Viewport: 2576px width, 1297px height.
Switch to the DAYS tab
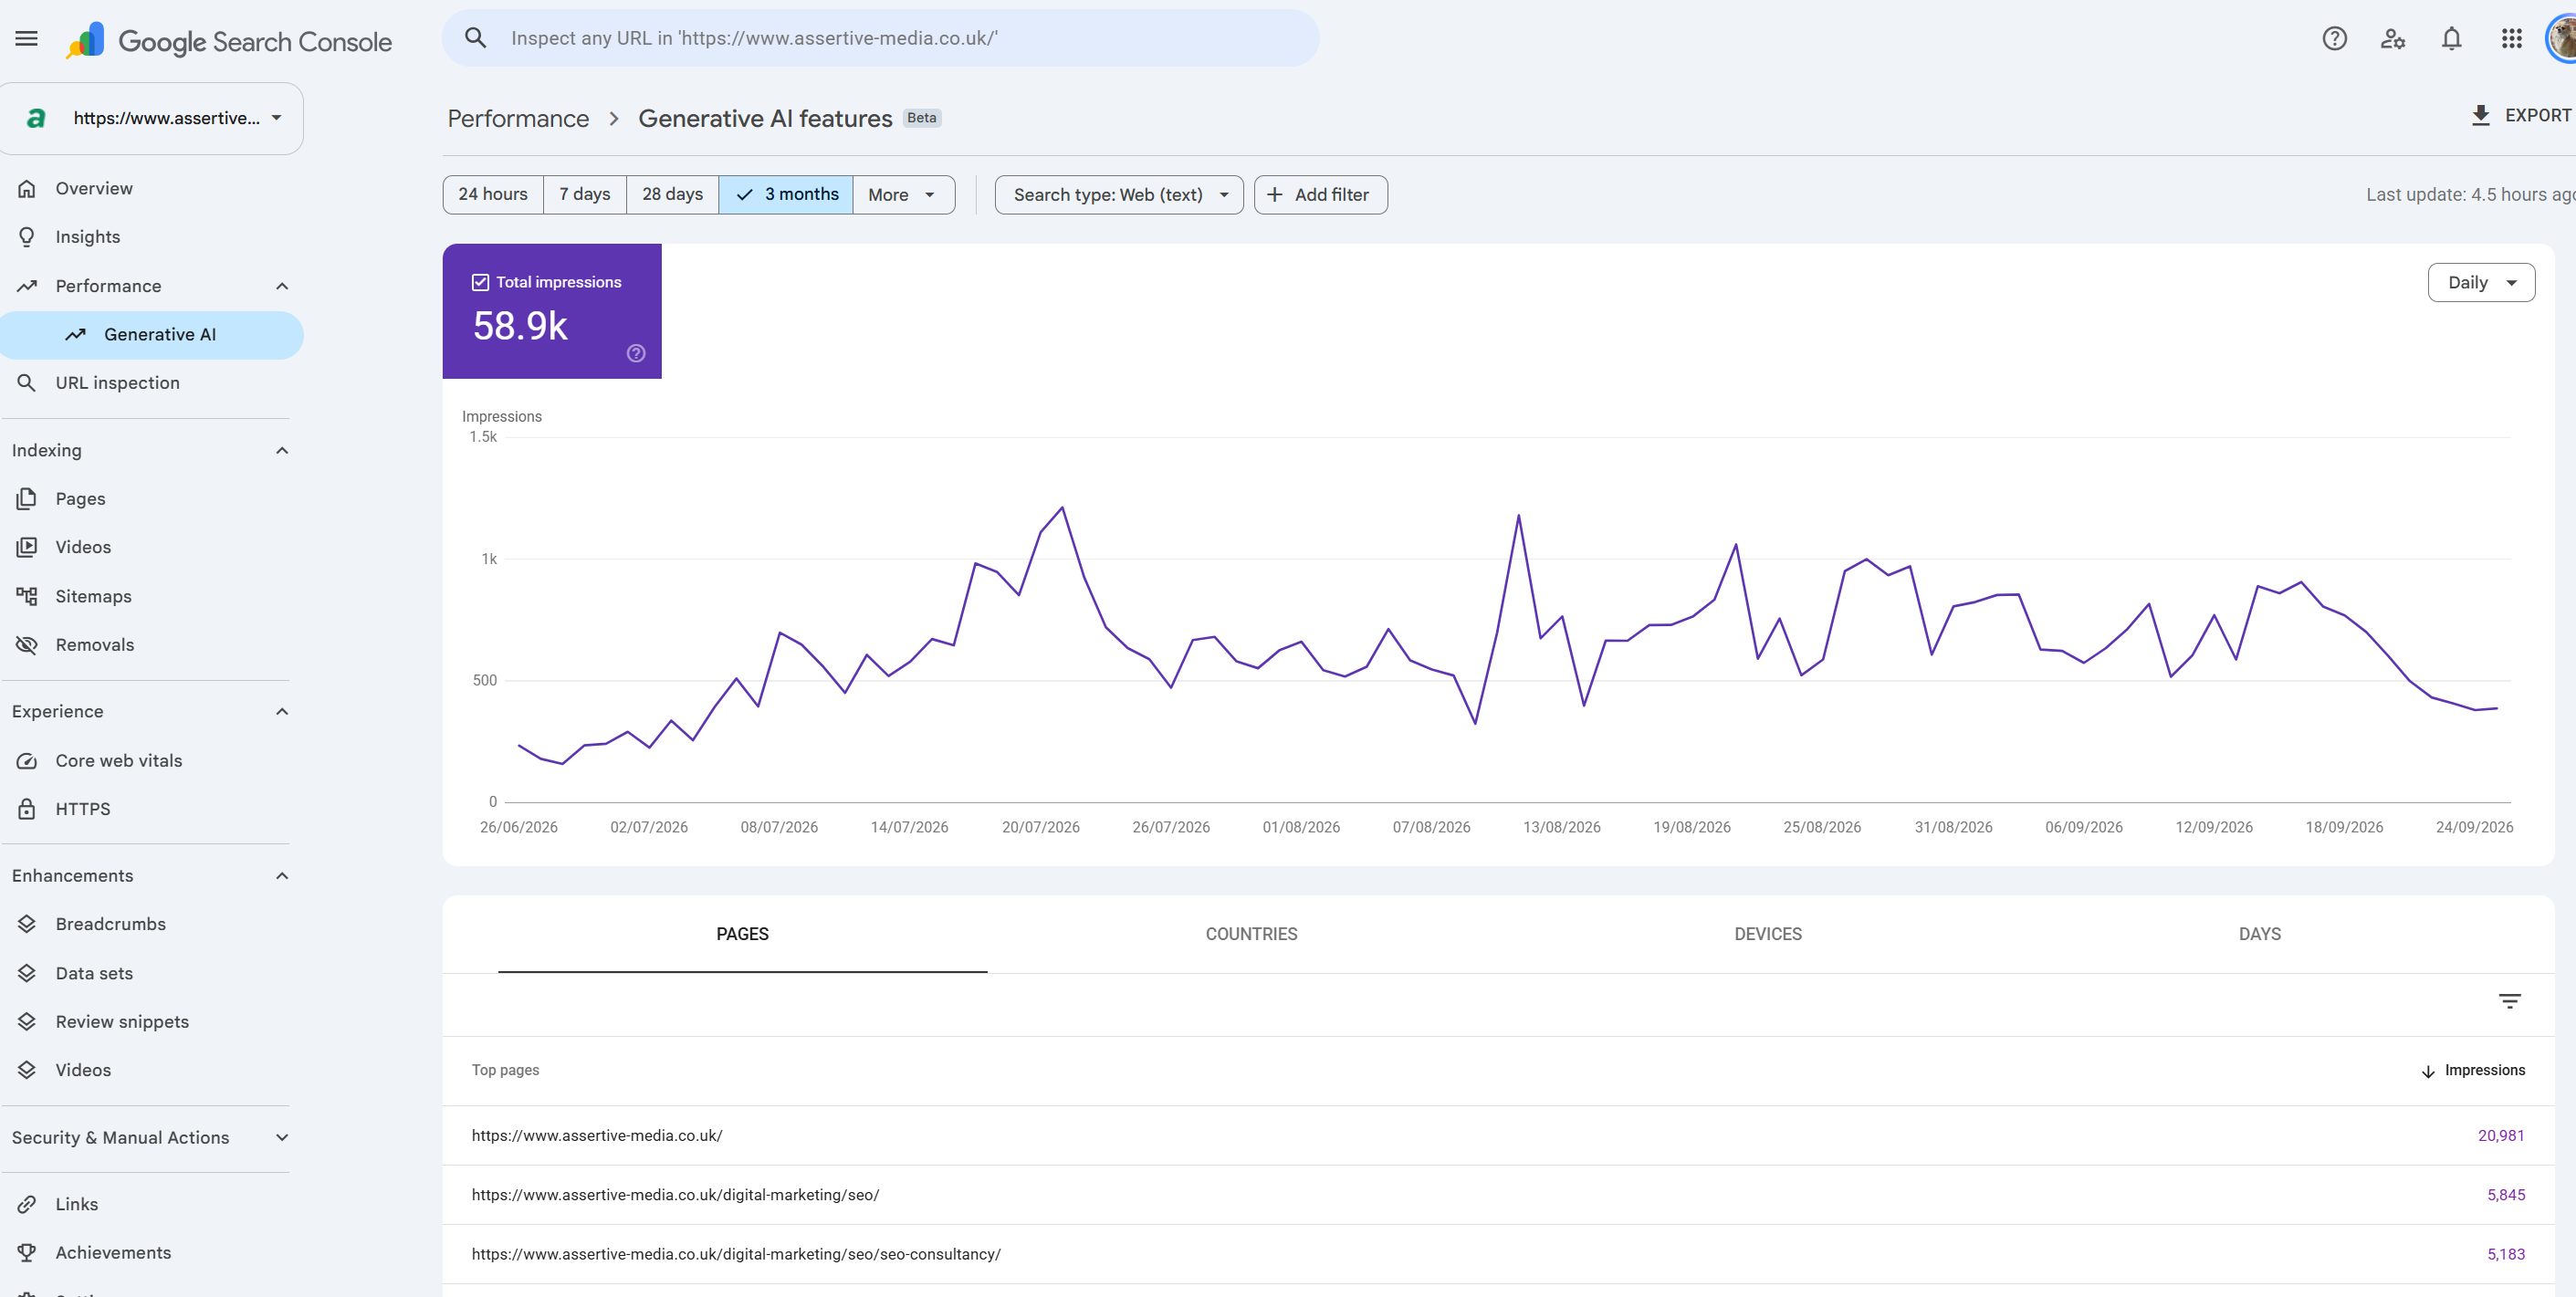[x=2259, y=934]
